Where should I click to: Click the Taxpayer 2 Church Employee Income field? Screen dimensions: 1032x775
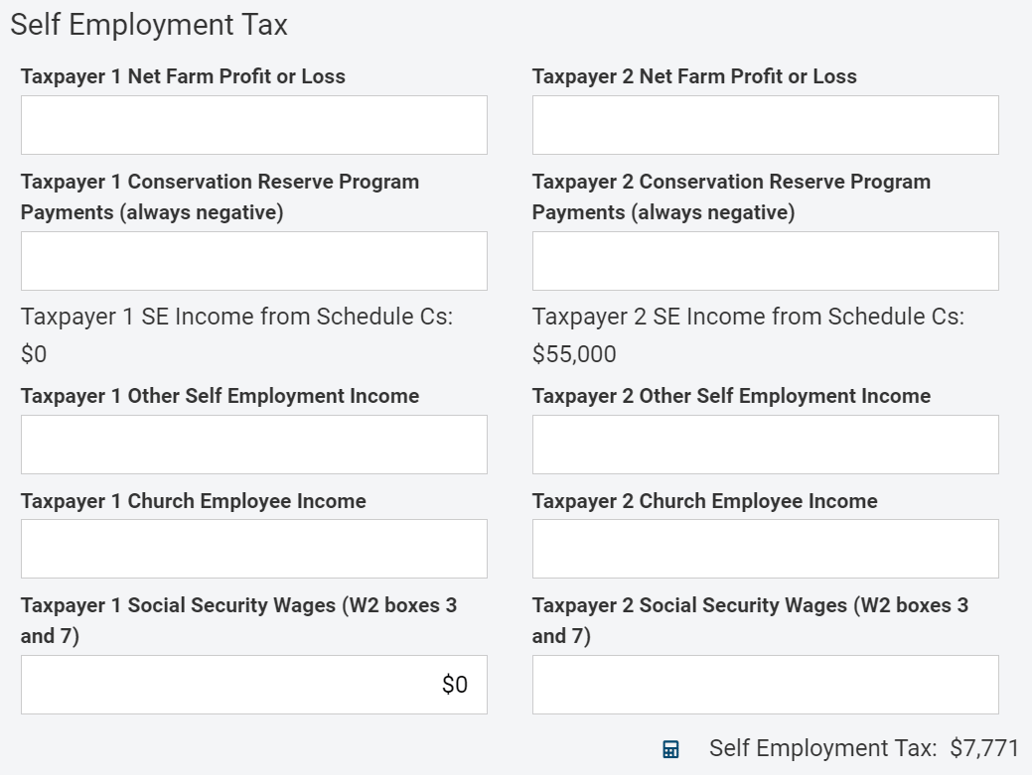764,548
